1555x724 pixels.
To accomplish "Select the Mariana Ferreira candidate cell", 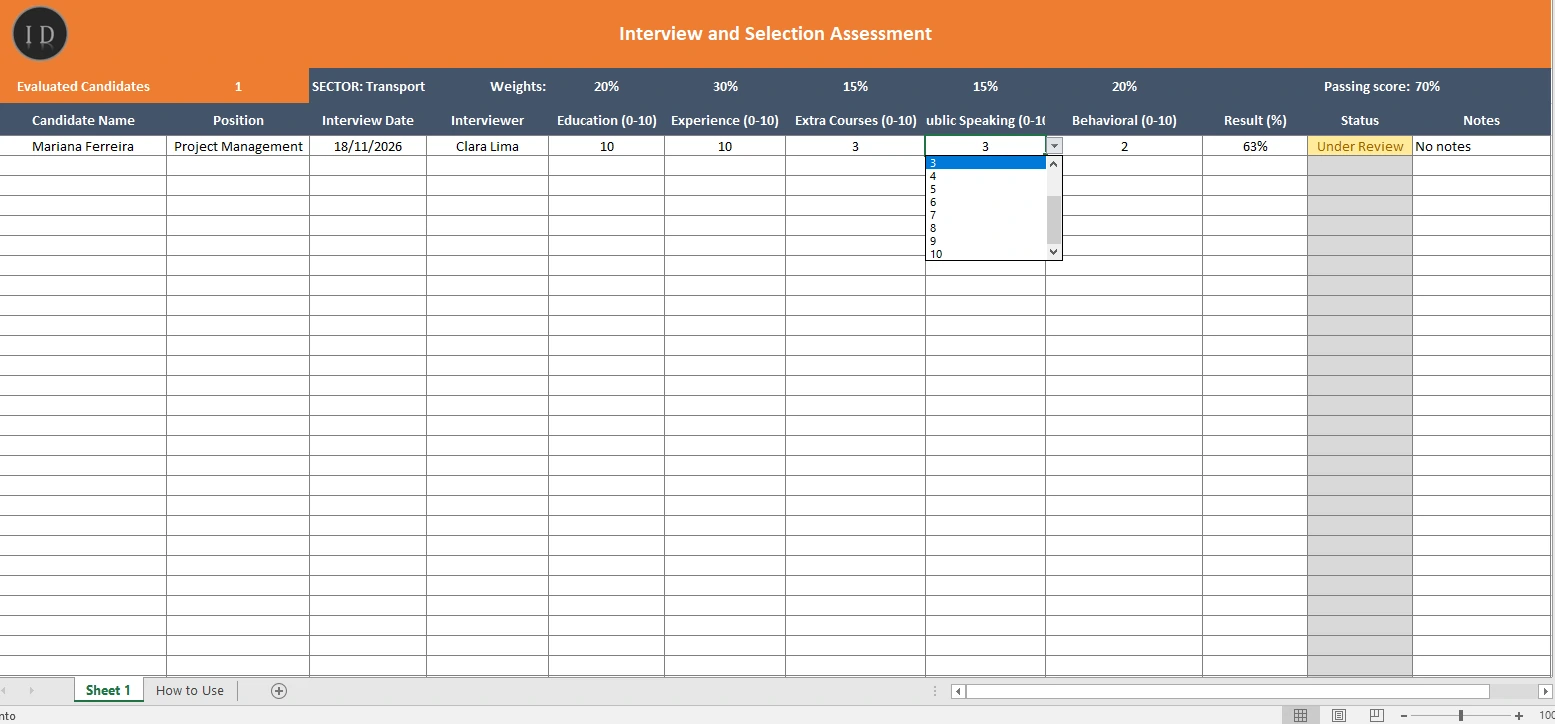I will coord(83,146).
